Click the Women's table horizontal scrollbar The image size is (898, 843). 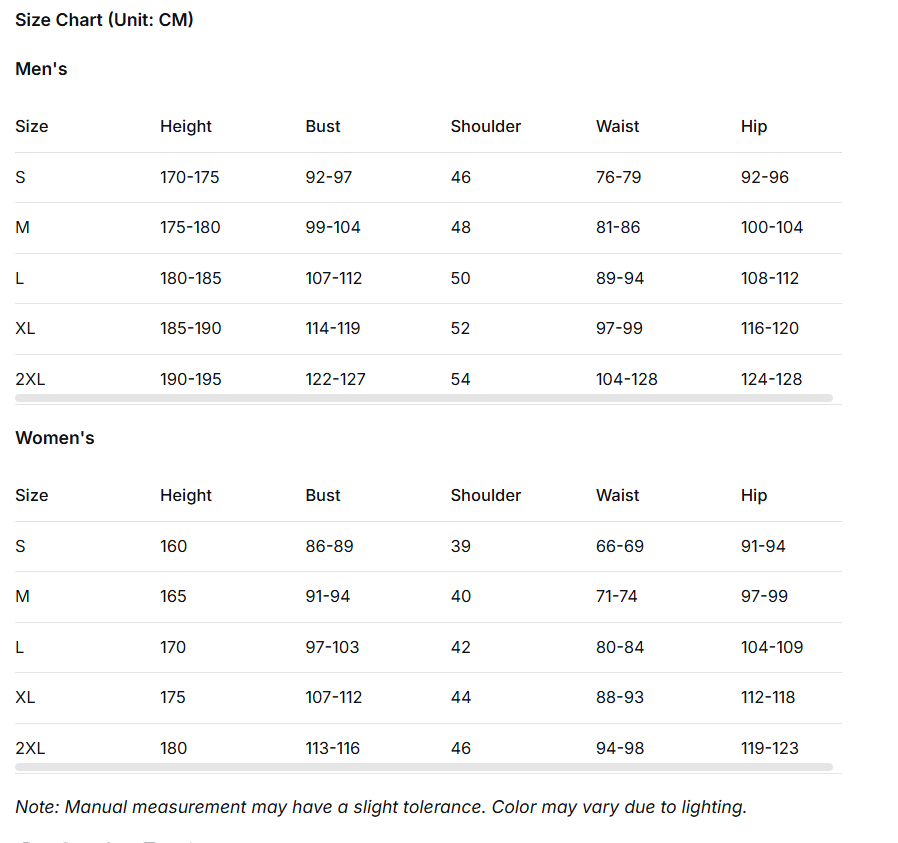click(x=423, y=767)
